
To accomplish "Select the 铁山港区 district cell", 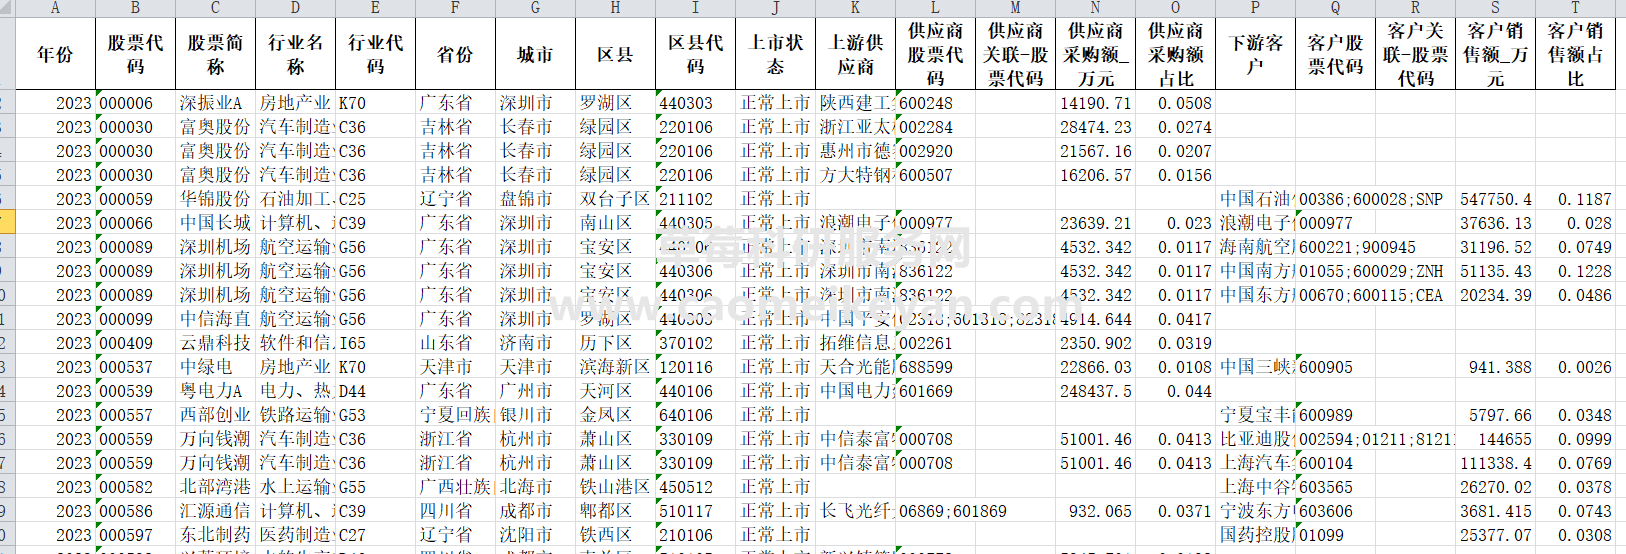I will [x=615, y=487].
